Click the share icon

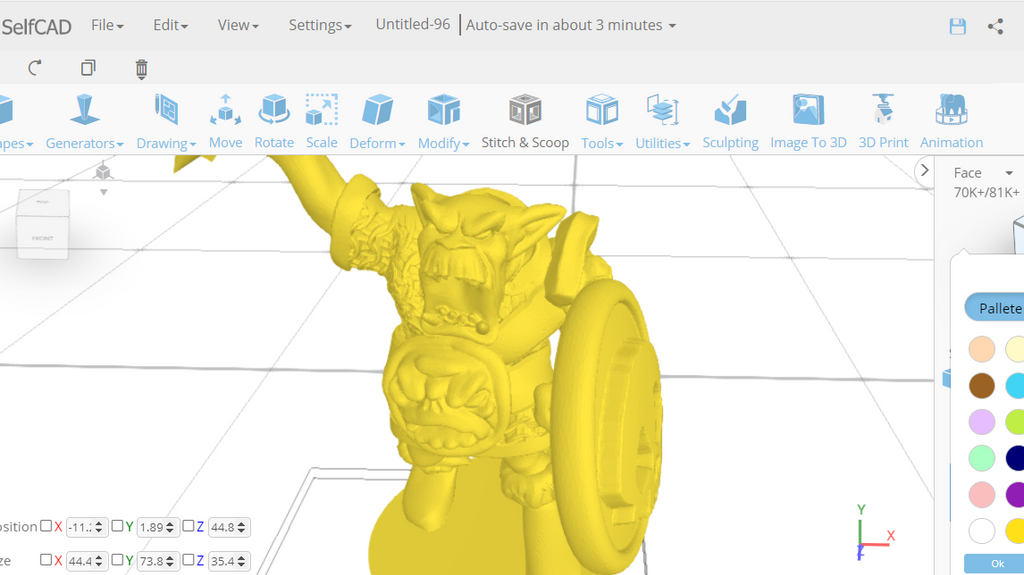[x=995, y=26]
